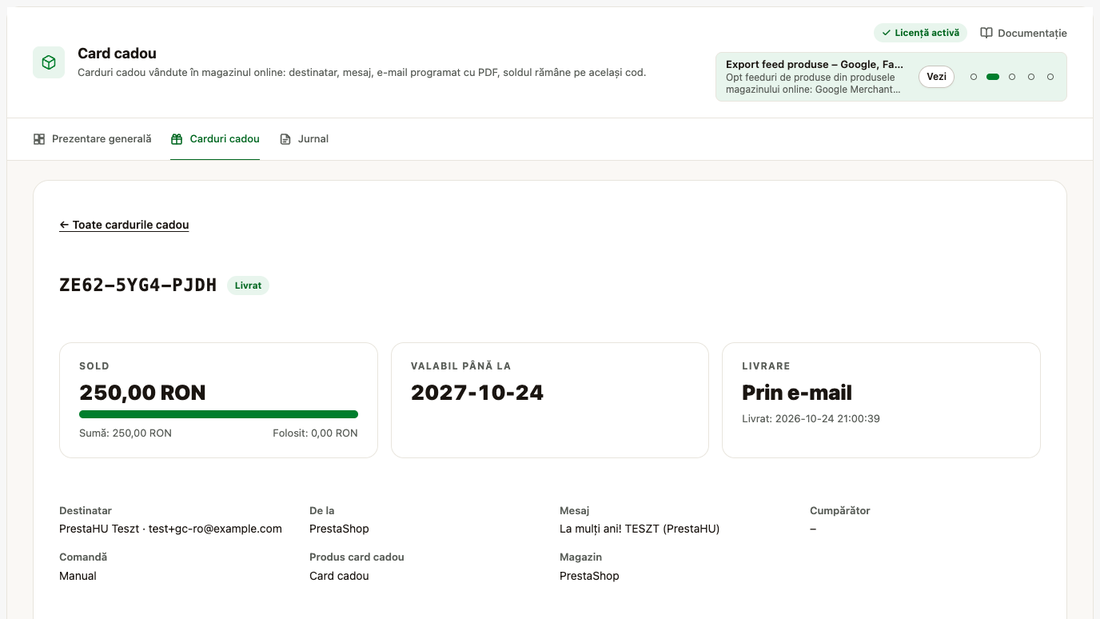Click the green balance progress bar
This screenshot has width=1100, height=619.
click(218, 414)
